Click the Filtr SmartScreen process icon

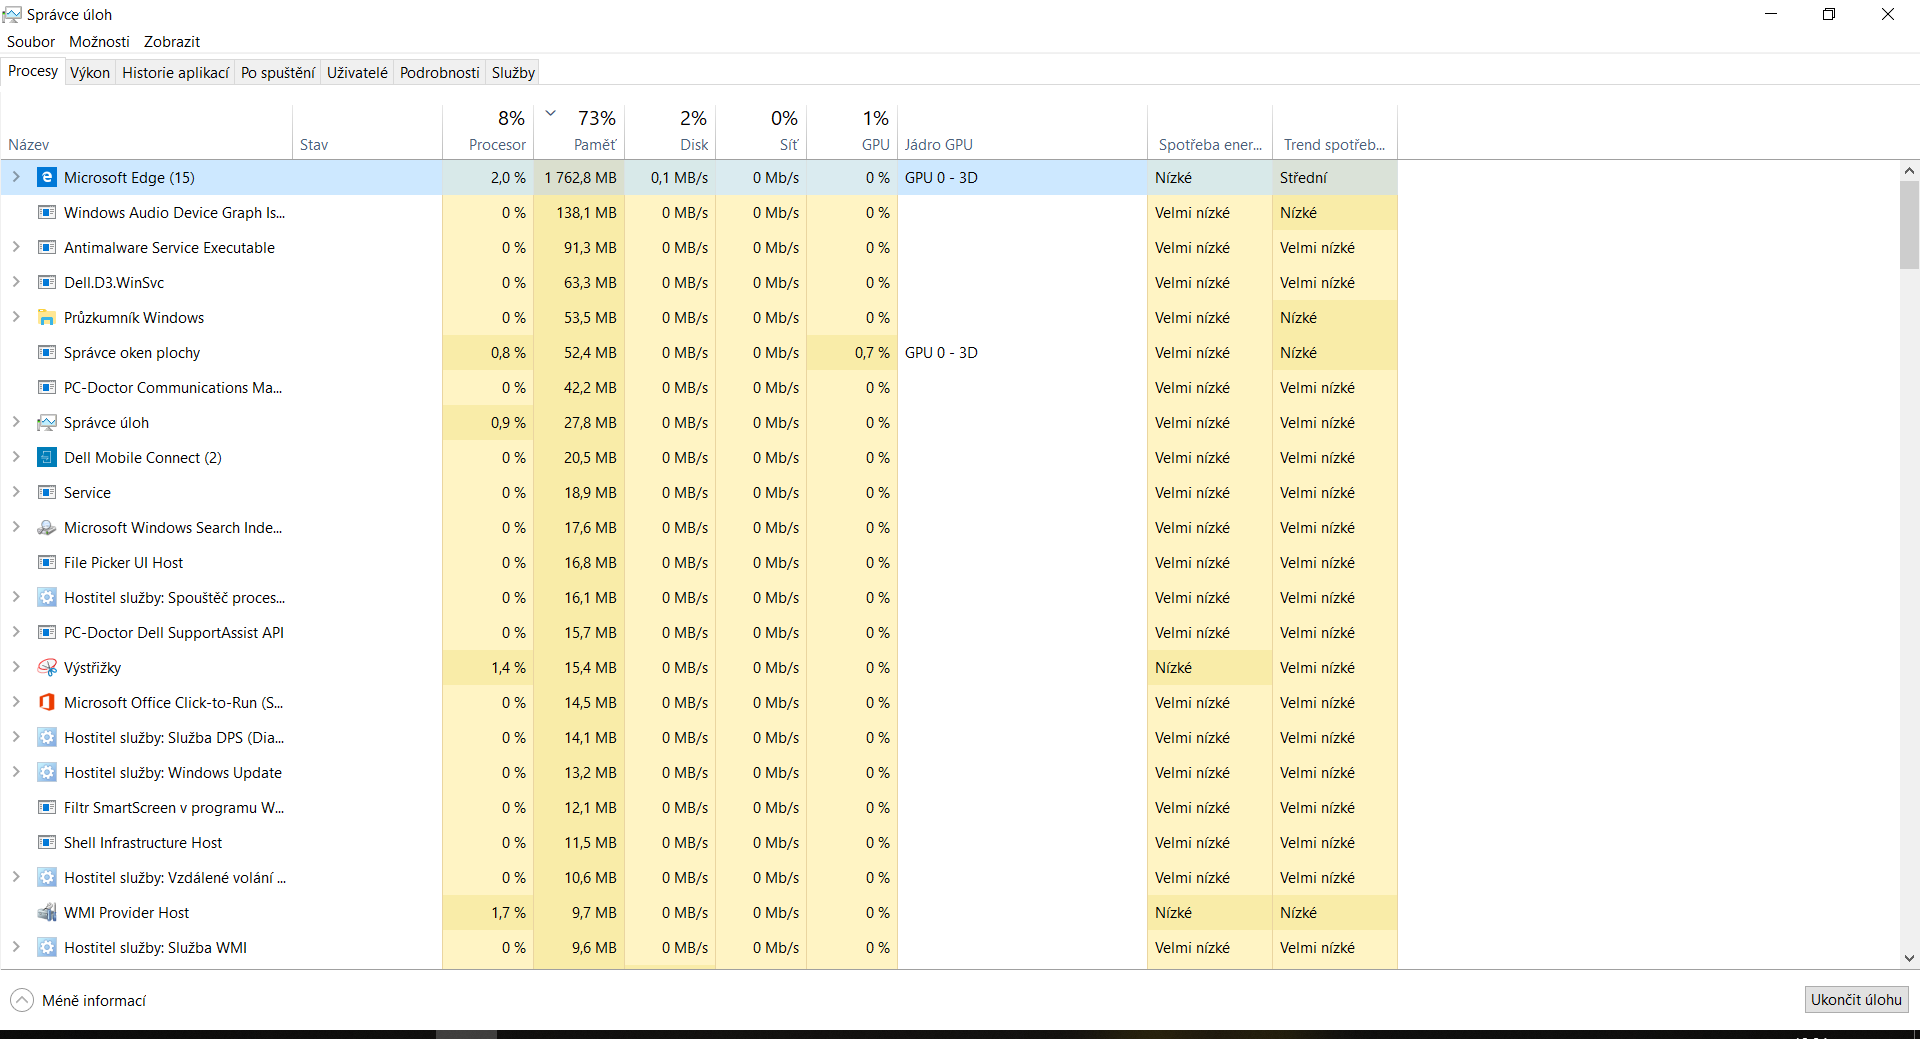point(46,808)
